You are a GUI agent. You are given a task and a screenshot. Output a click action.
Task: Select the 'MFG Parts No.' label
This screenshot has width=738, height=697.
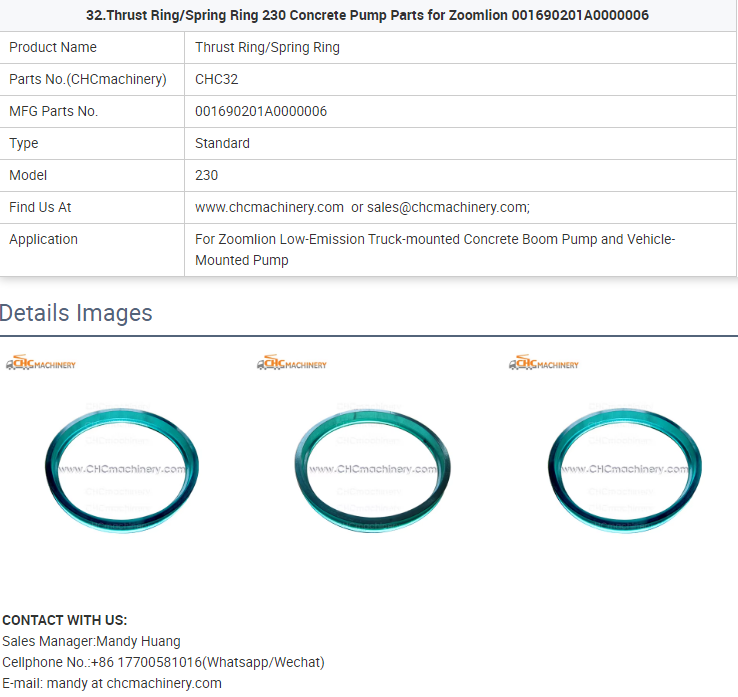coord(53,112)
